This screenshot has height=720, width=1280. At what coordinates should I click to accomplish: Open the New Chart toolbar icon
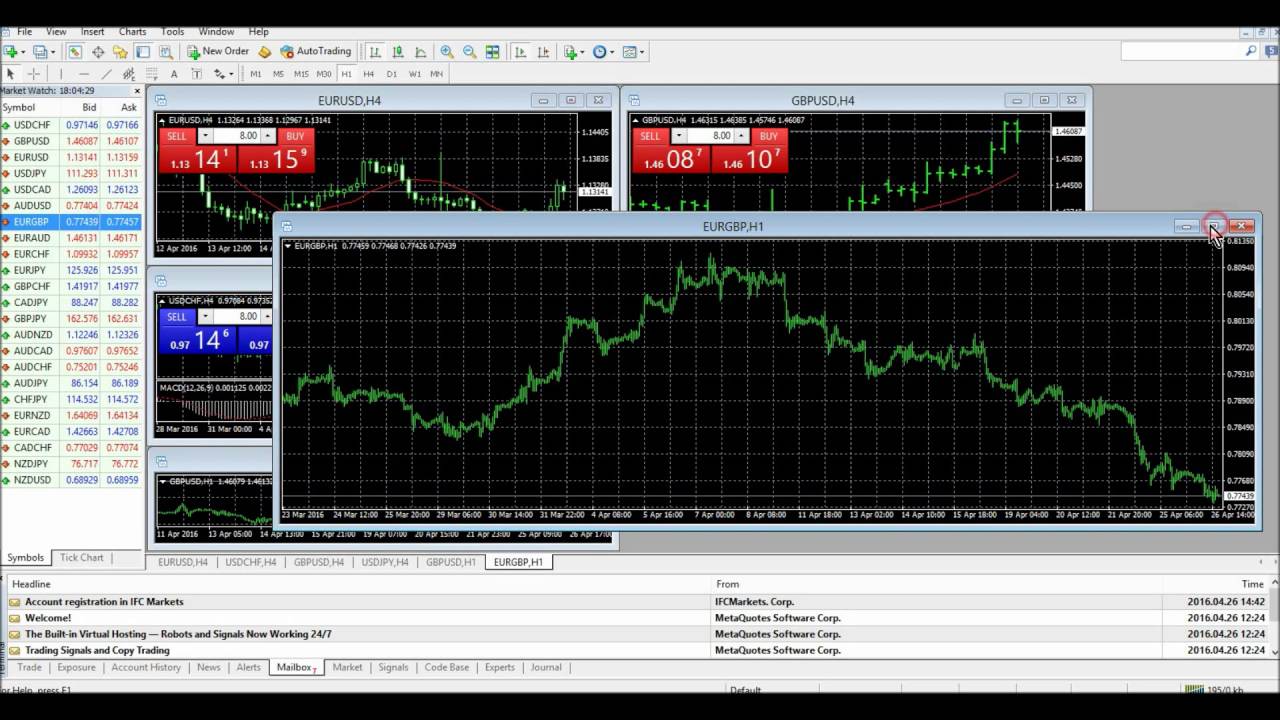point(10,52)
